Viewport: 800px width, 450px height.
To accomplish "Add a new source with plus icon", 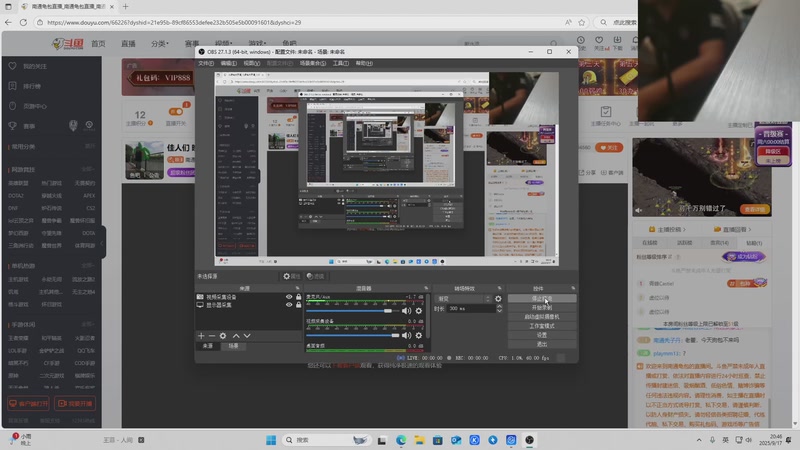I will point(201,336).
